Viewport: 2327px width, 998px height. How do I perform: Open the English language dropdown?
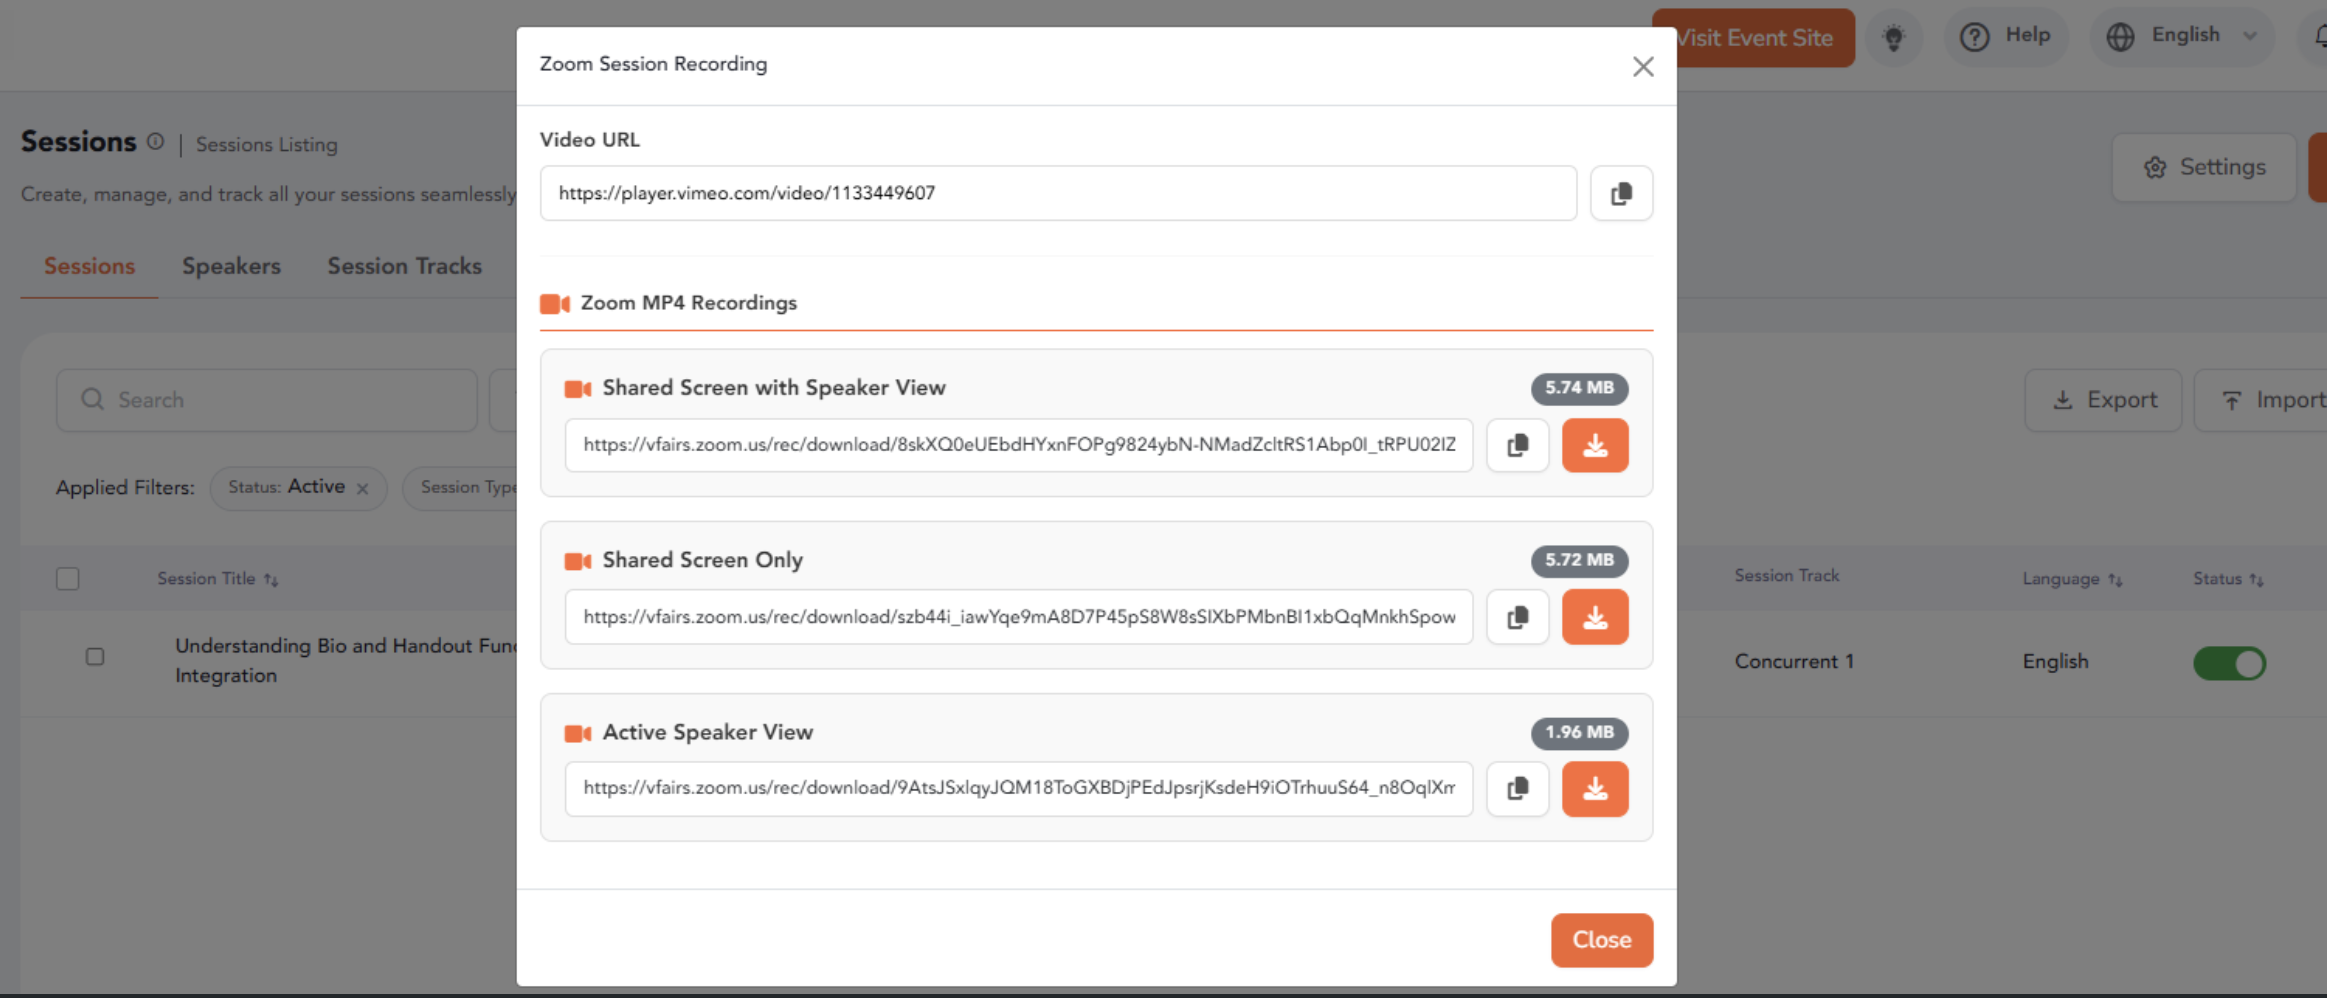pos(2183,35)
